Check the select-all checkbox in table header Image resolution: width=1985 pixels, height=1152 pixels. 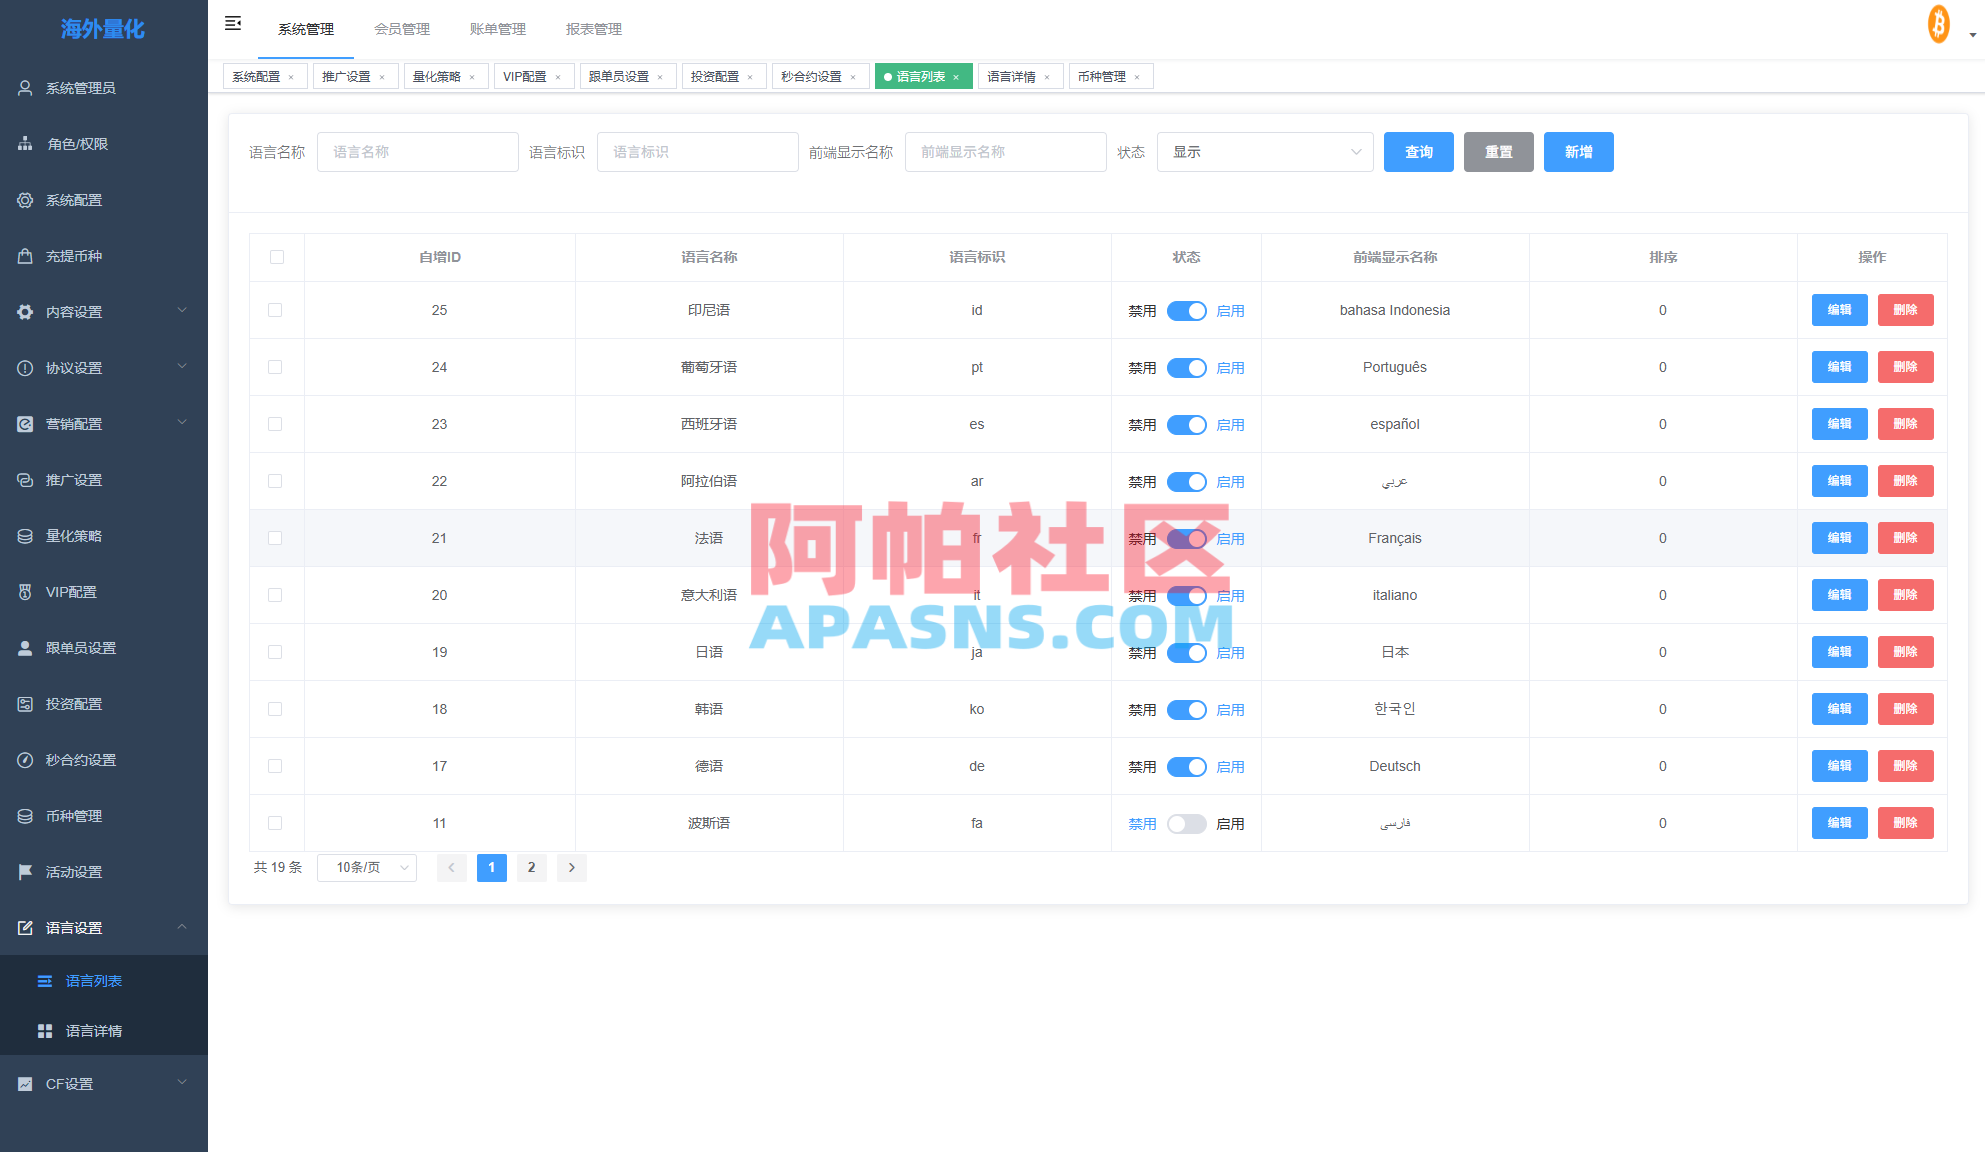[x=276, y=257]
